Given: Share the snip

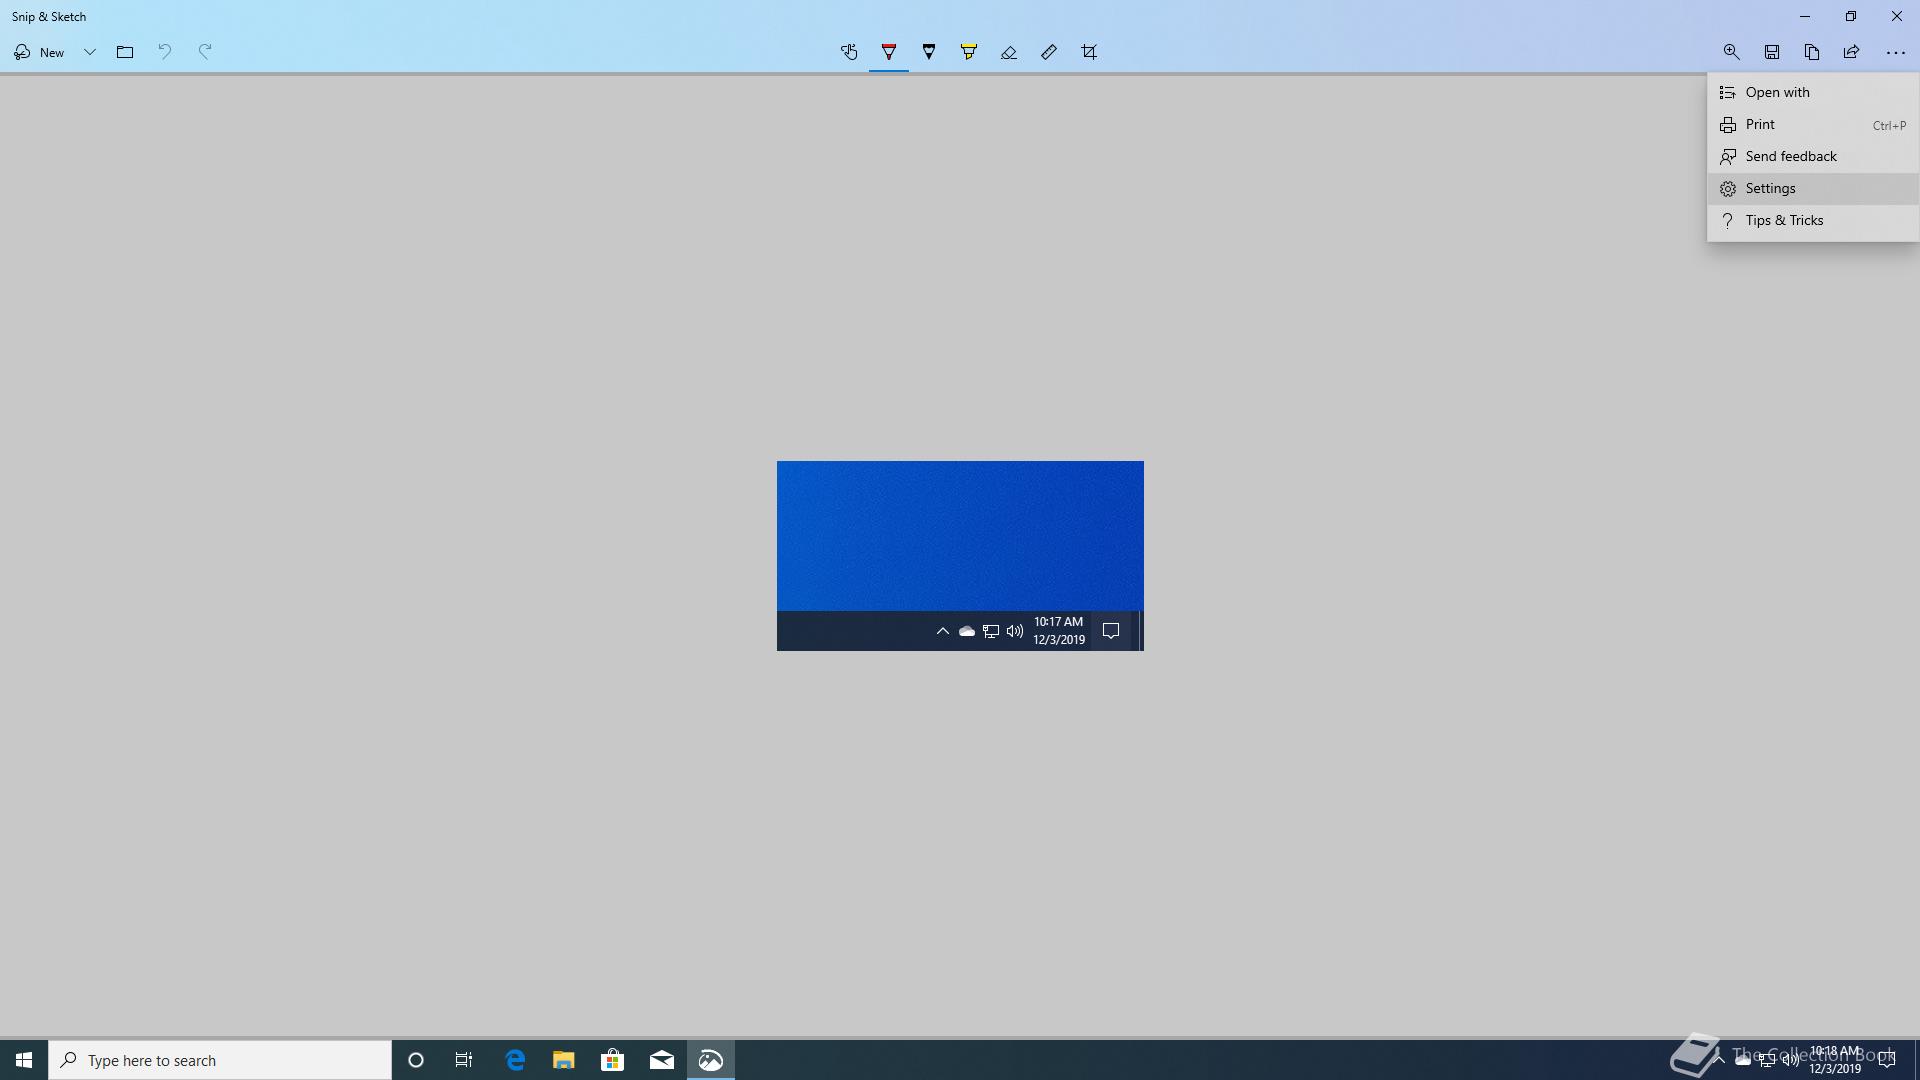Looking at the screenshot, I should pos(1851,52).
